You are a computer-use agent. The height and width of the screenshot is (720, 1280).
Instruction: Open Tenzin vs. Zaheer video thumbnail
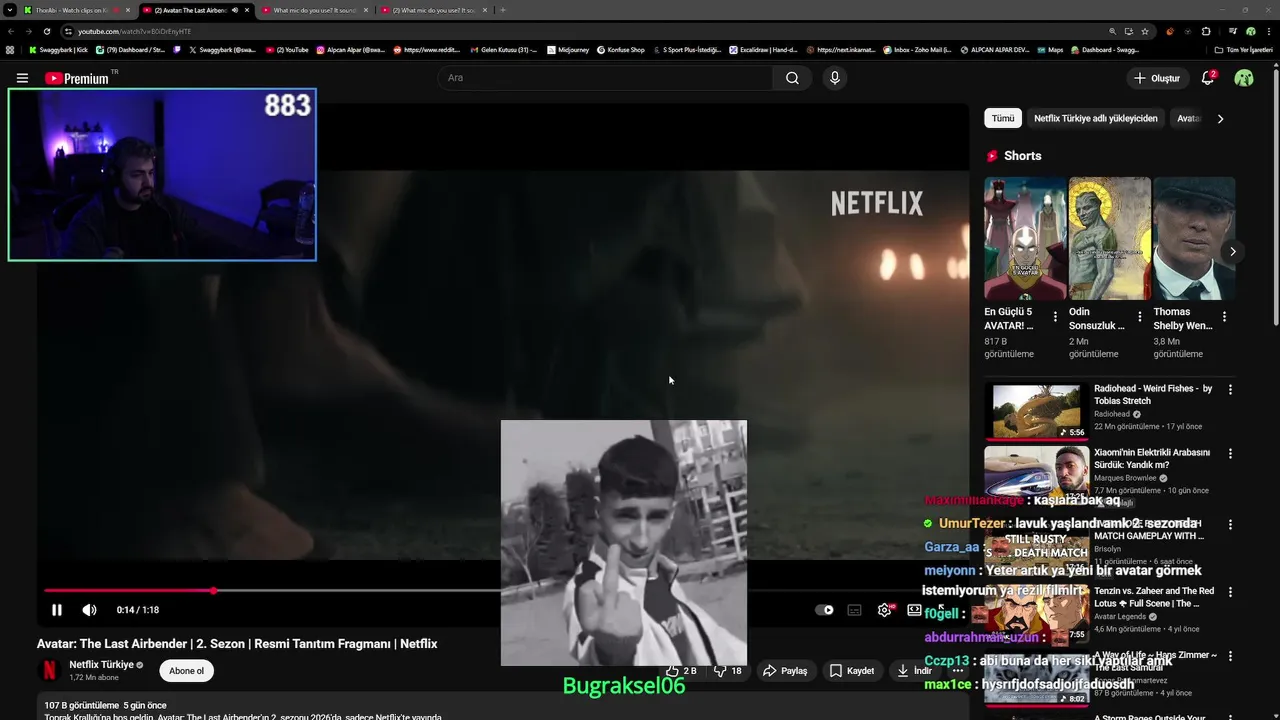[1037, 615]
